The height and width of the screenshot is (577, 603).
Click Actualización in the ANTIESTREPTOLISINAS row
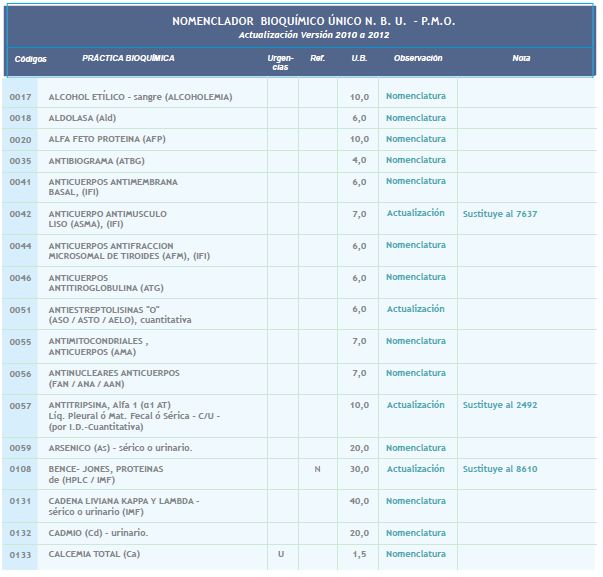pos(416,309)
